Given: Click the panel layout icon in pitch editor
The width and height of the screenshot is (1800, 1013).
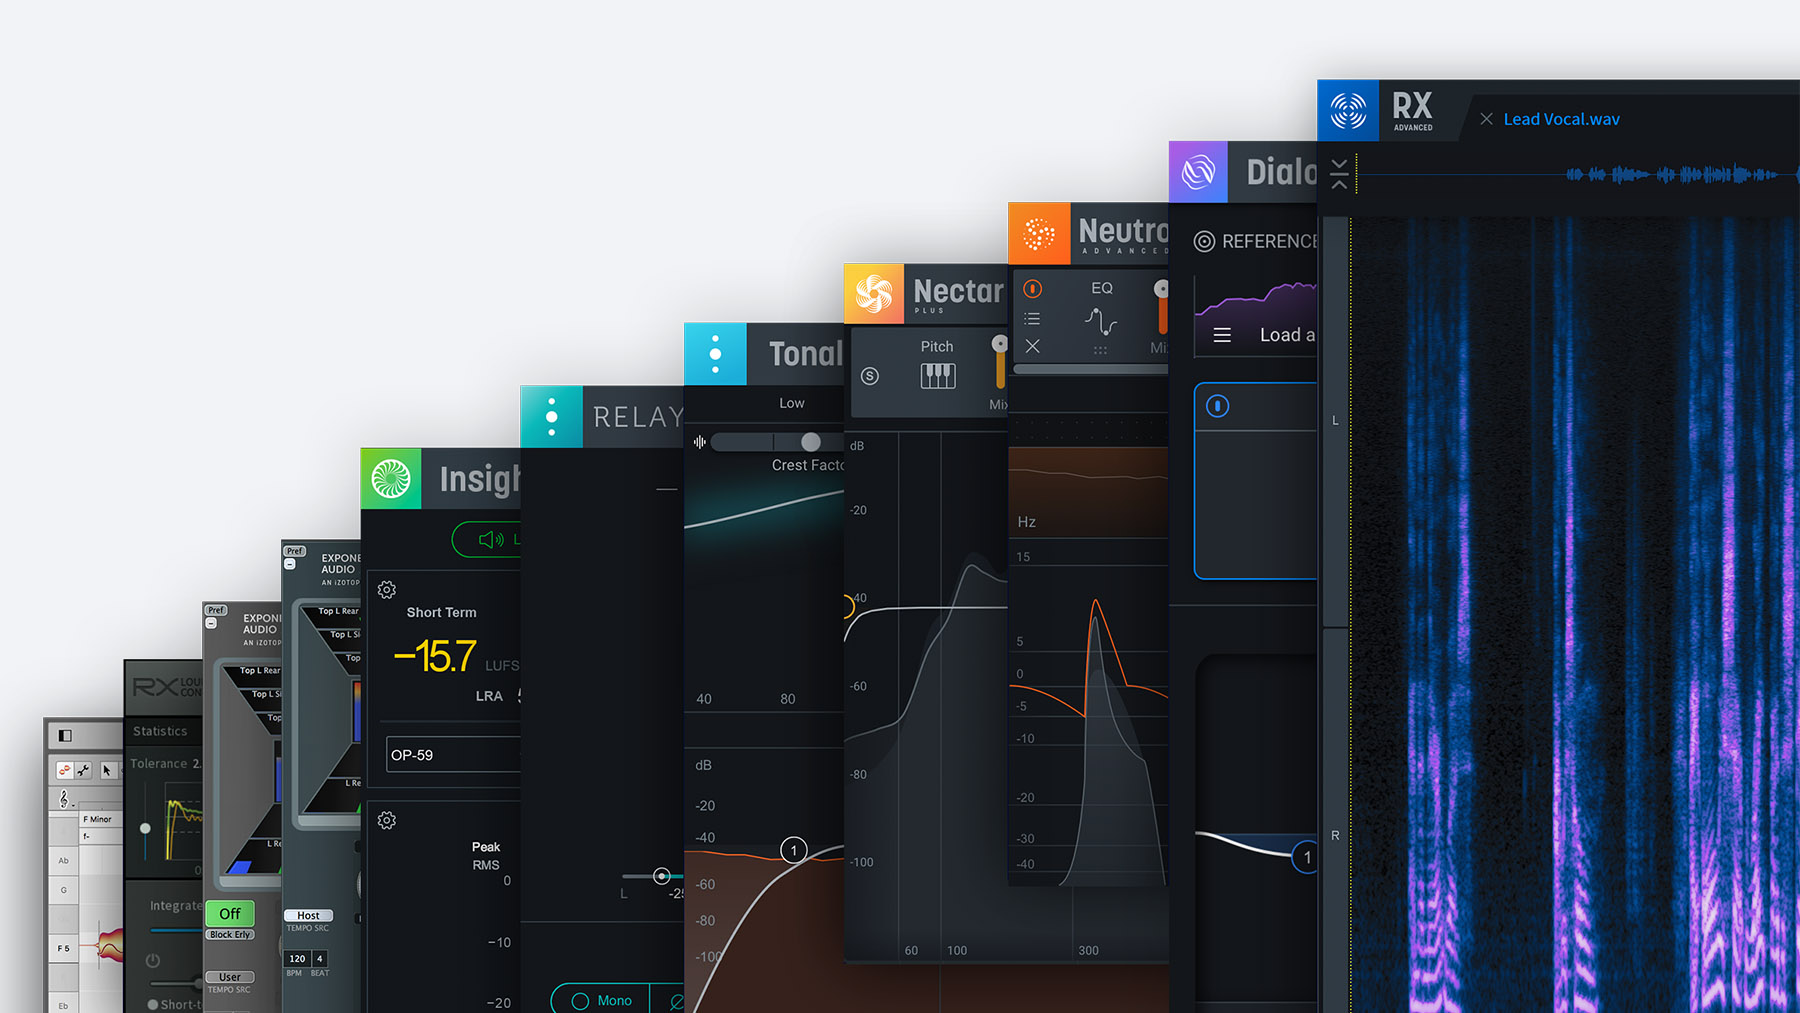Looking at the screenshot, I should coord(65,735).
